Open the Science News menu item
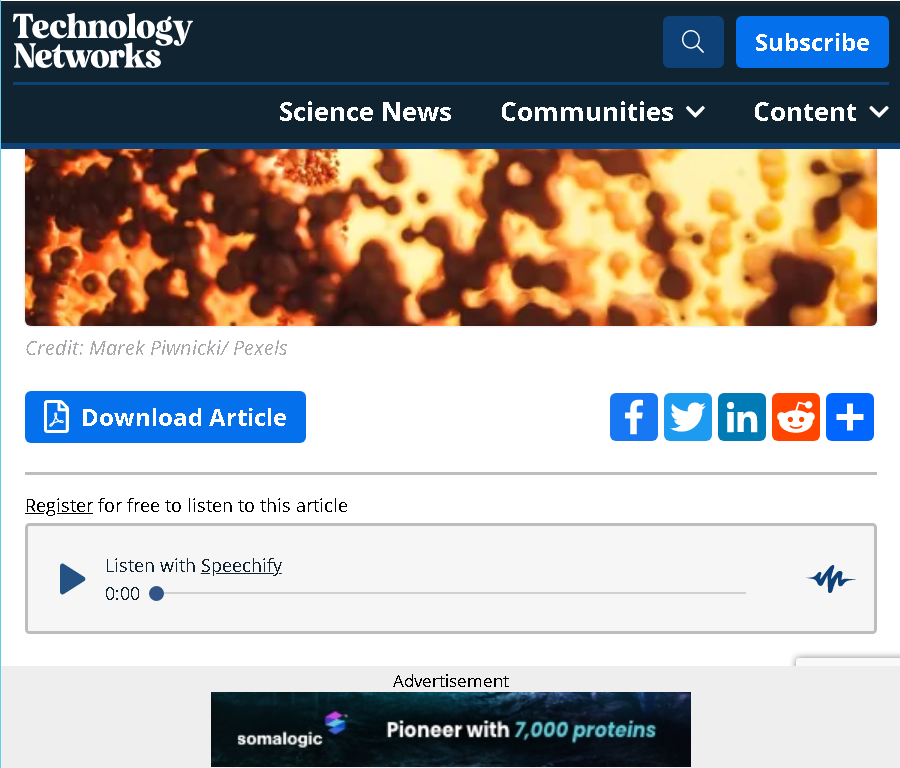This screenshot has height=768, width=900. 365,111
